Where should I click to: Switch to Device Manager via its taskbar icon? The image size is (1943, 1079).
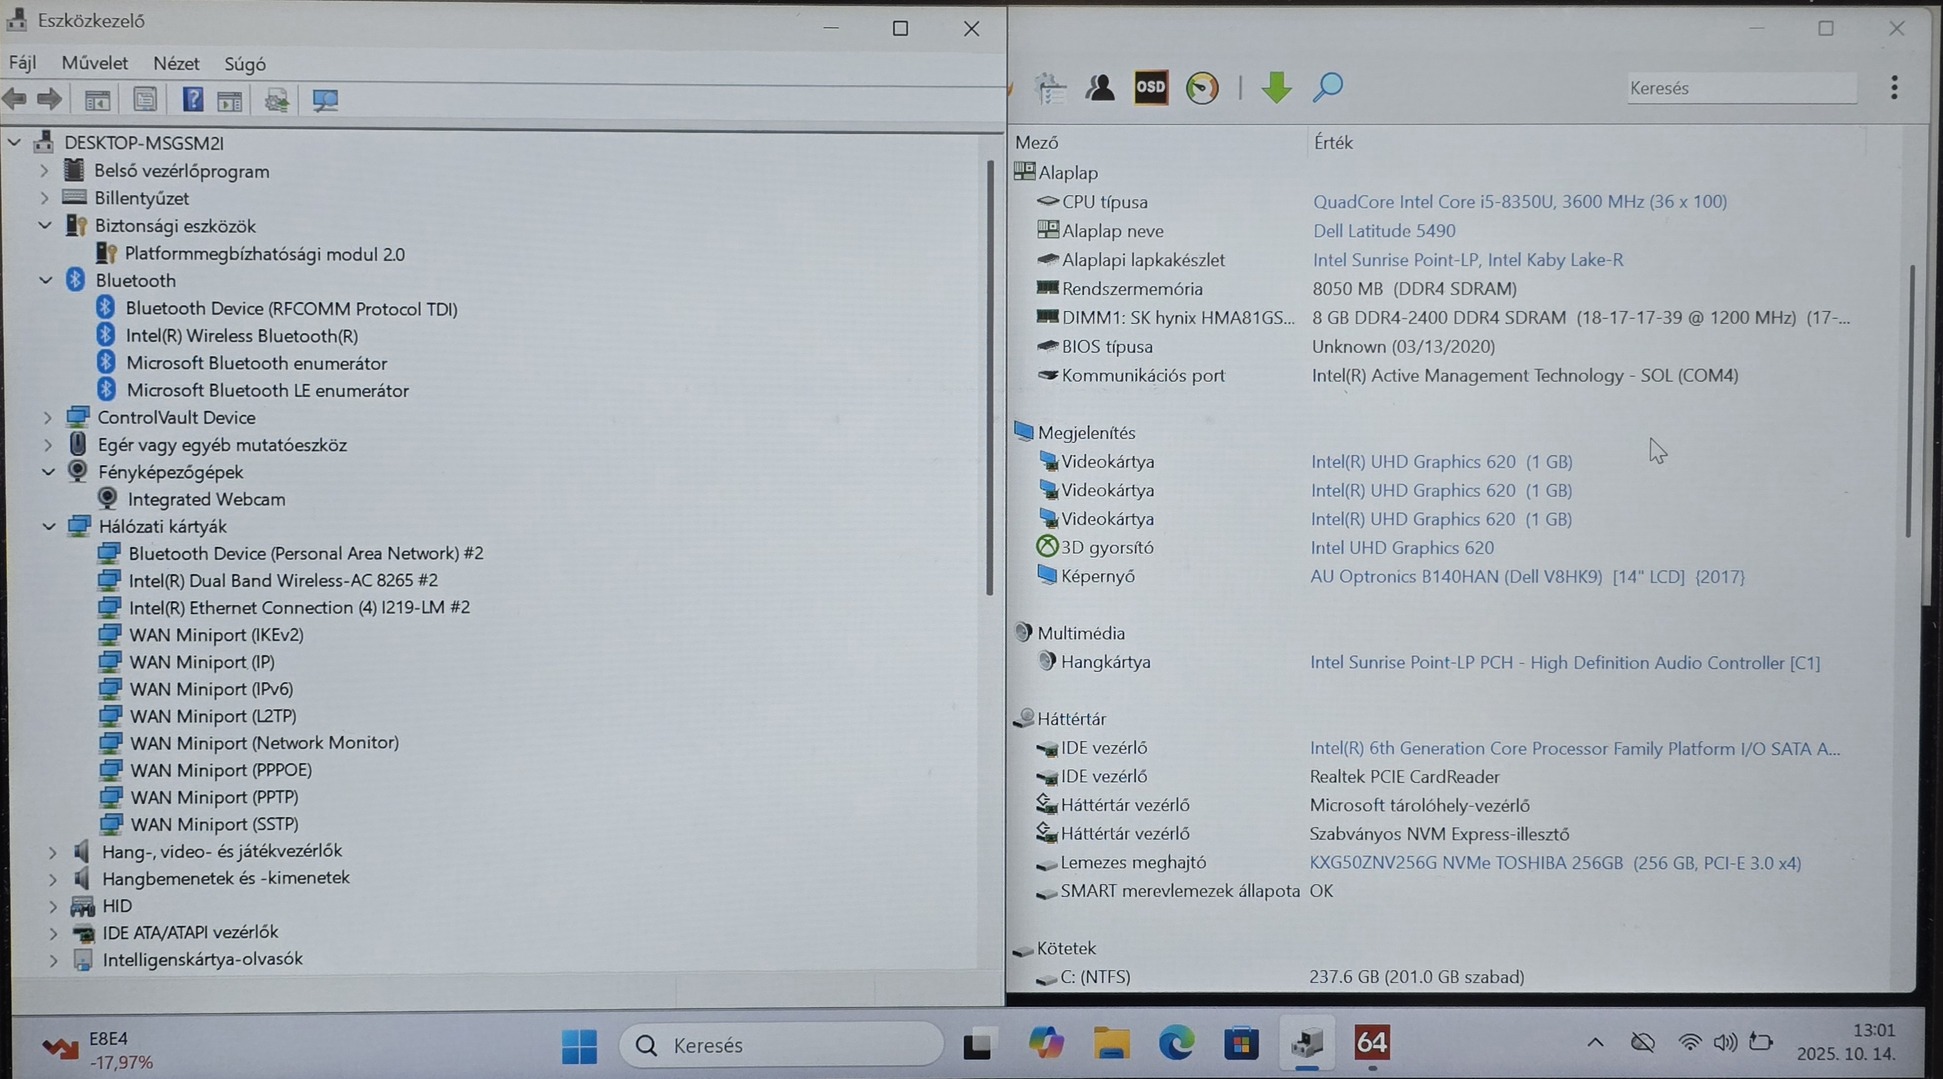click(x=1306, y=1044)
